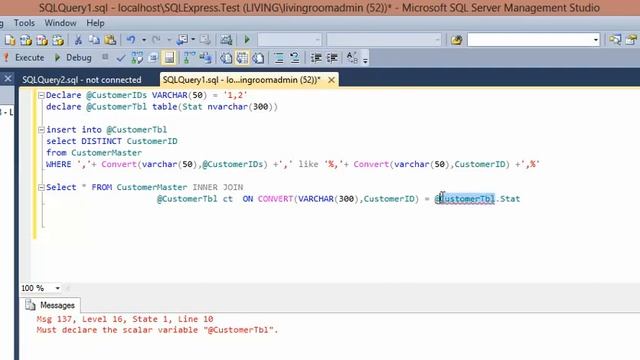
Task: Click the Paste clipboard icon
Action: click(x=110, y=40)
